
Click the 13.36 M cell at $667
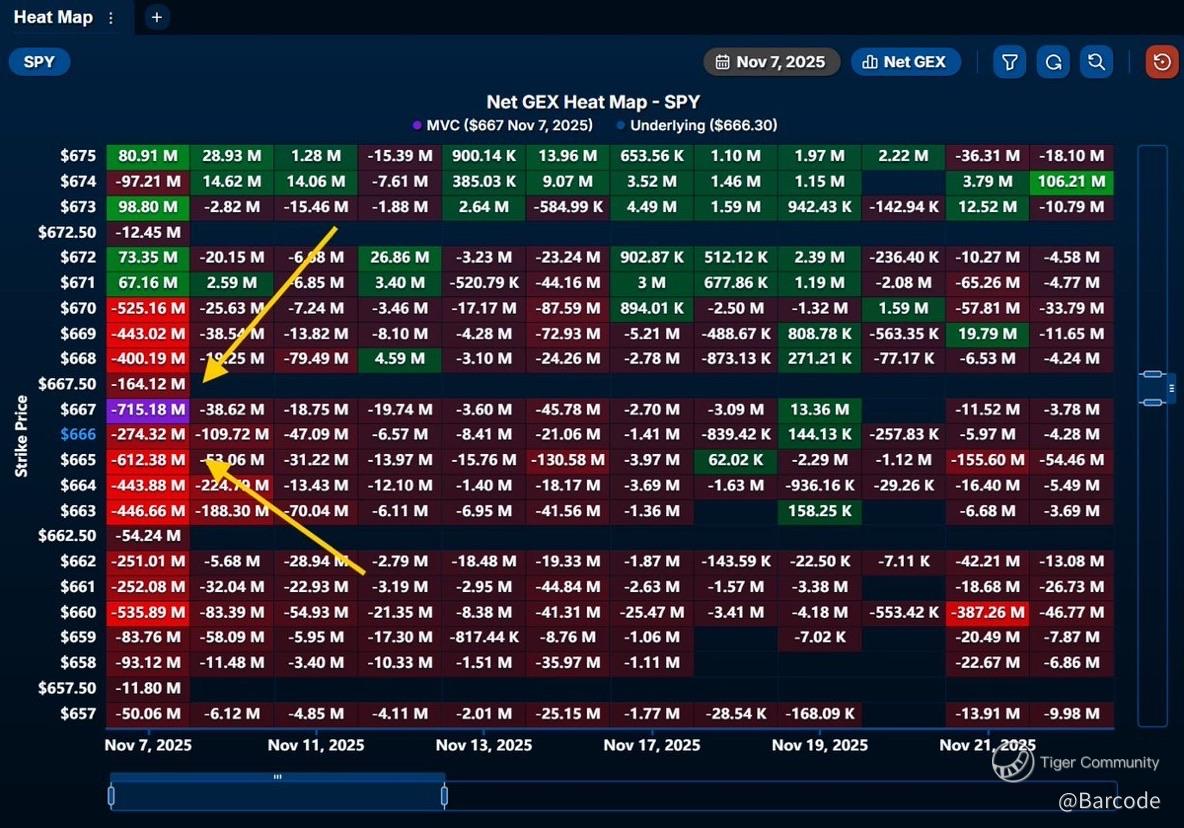point(819,409)
